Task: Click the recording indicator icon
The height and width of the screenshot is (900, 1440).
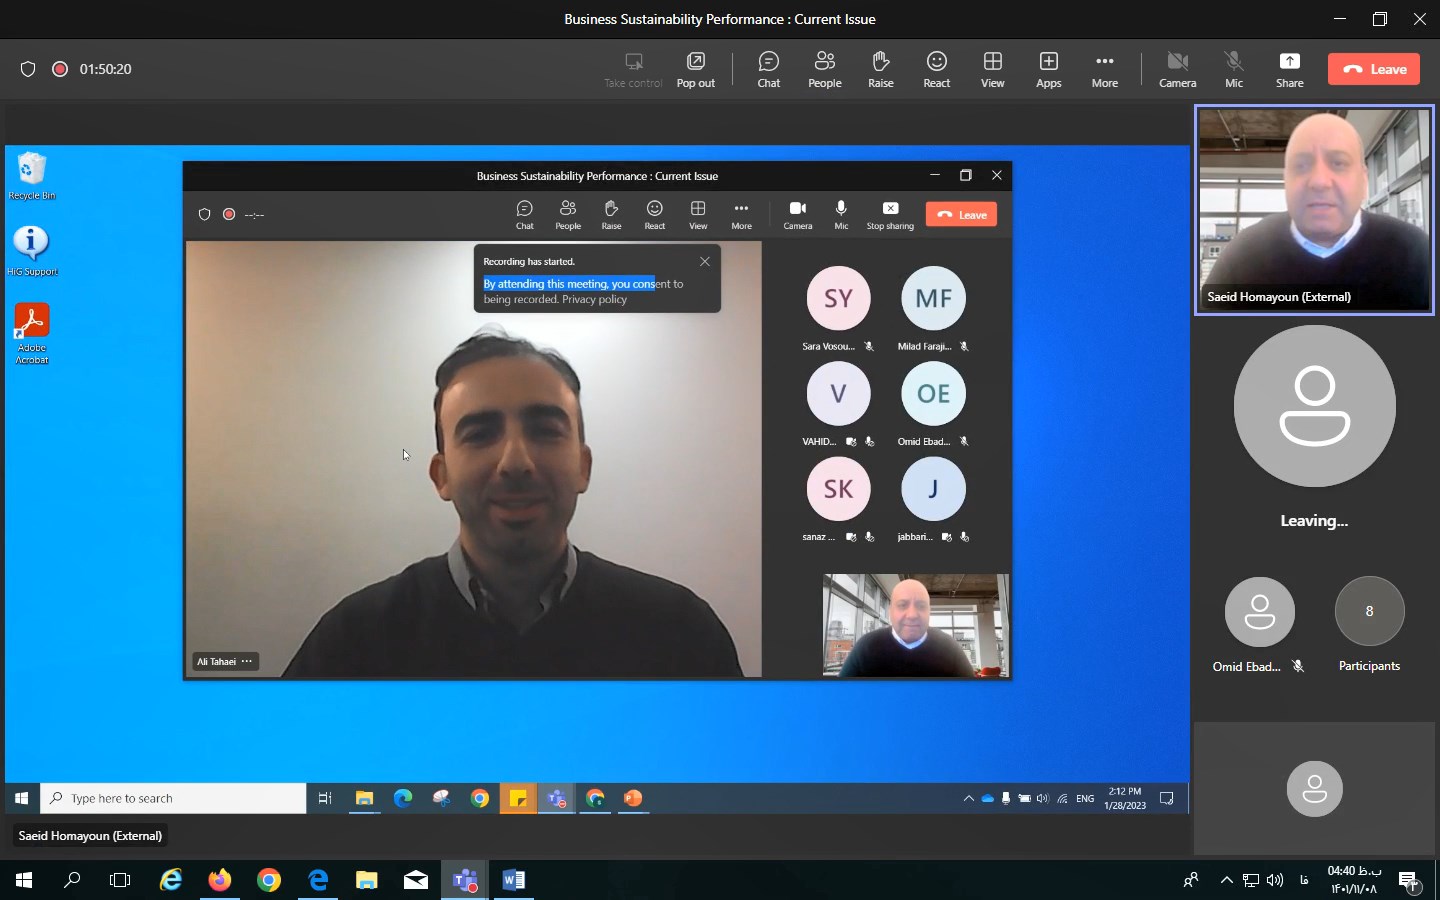Action: [x=60, y=69]
